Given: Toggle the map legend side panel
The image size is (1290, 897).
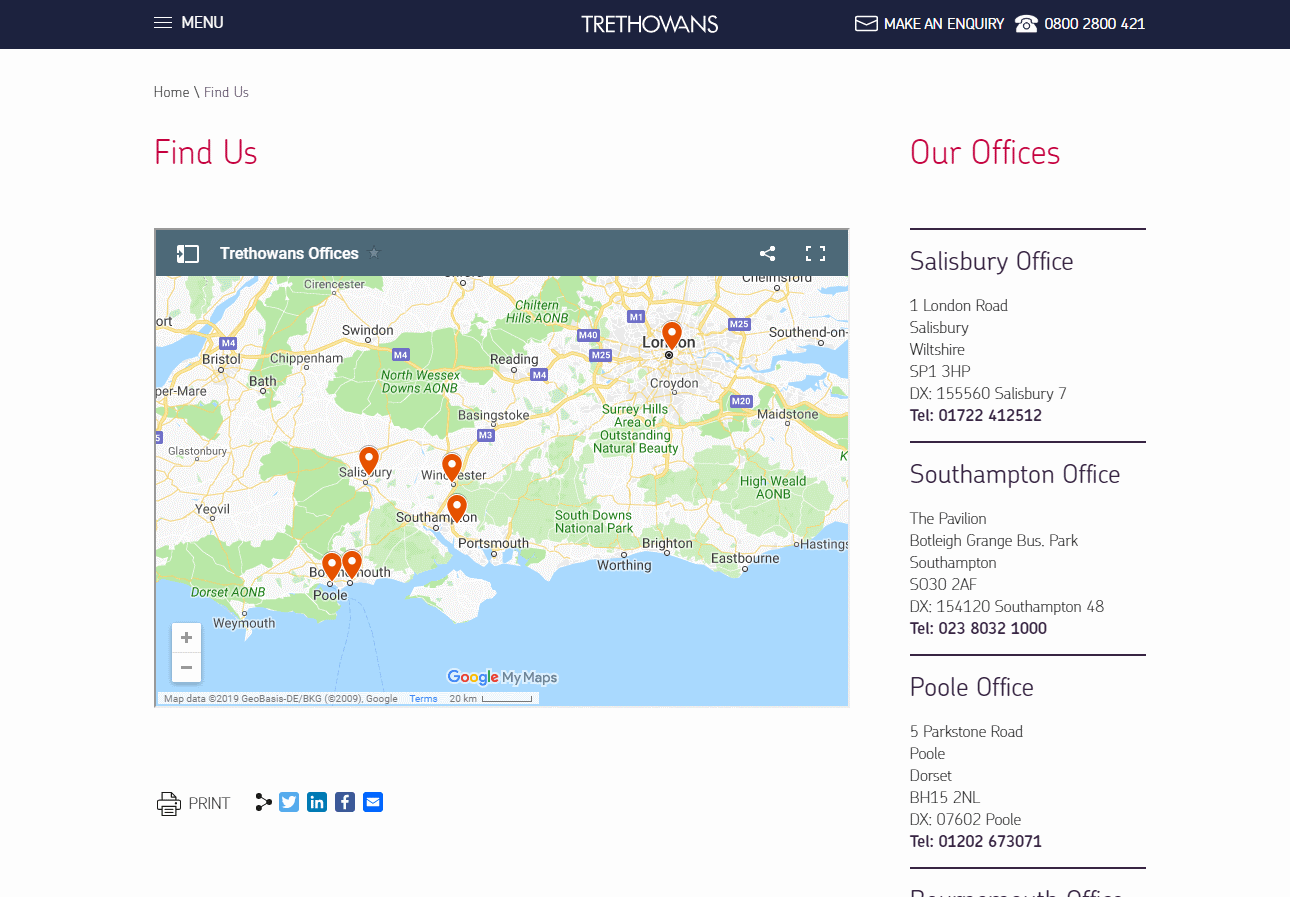Looking at the screenshot, I should [x=188, y=254].
